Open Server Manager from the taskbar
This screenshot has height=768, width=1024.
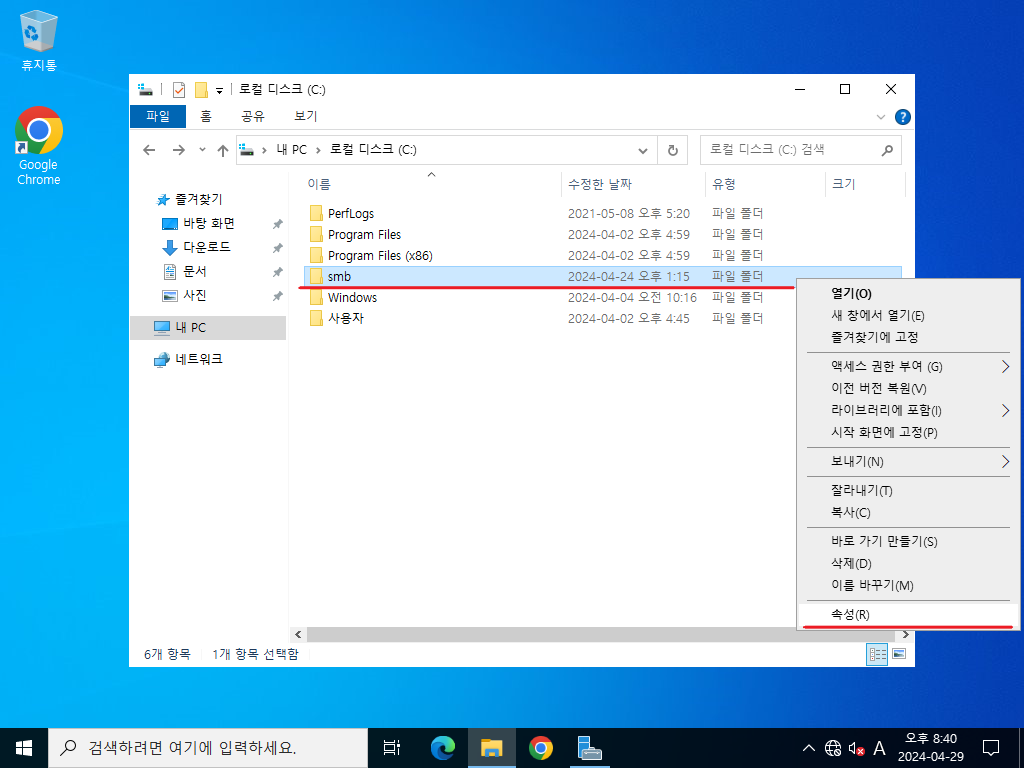pos(590,748)
